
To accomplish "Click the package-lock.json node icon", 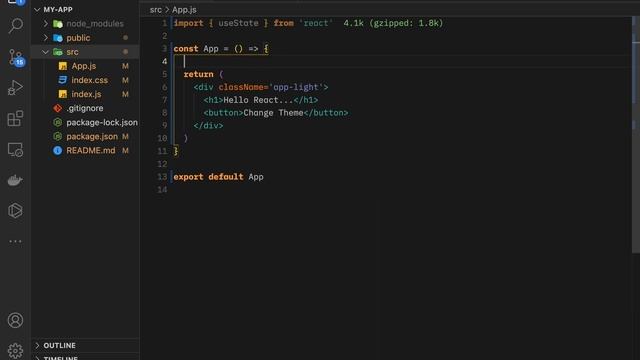I will tap(58, 122).
